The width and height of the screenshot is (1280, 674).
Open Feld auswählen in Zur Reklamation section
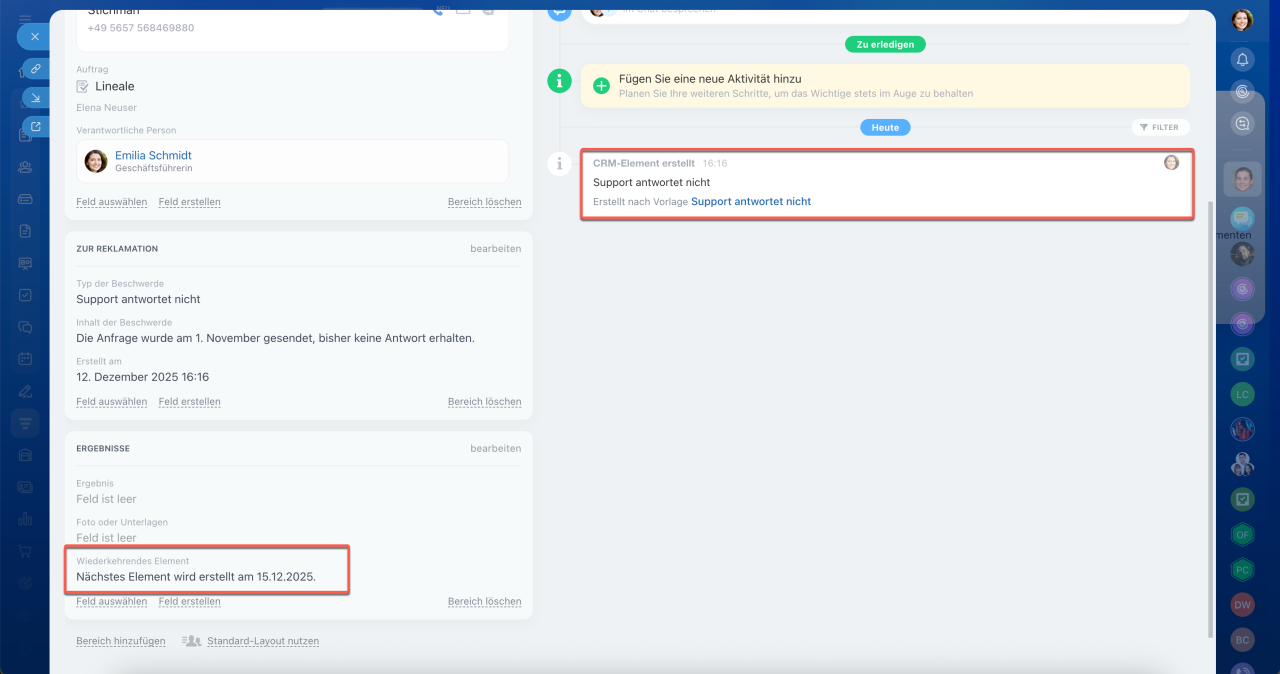(111, 401)
